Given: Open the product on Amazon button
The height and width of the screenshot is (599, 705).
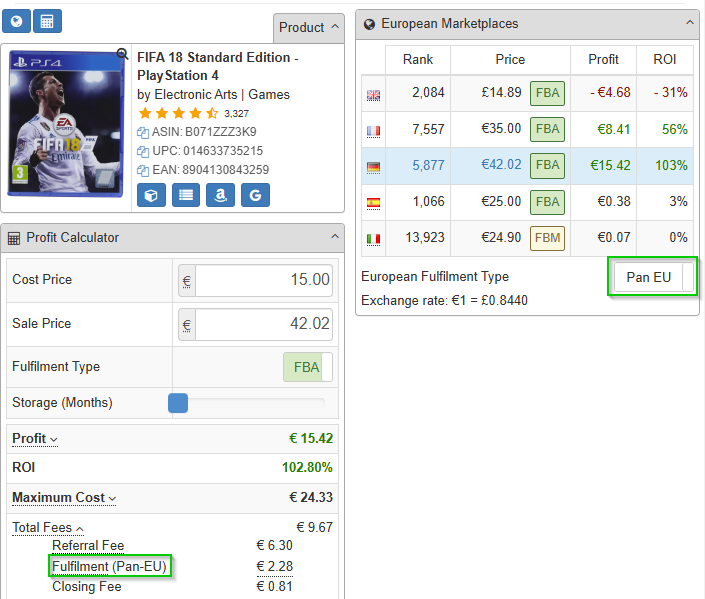Looking at the screenshot, I should point(220,195).
